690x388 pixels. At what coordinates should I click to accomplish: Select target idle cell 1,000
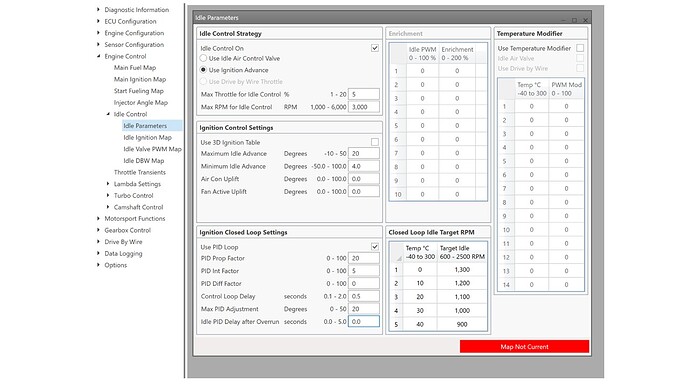click(x=462, y=311)
